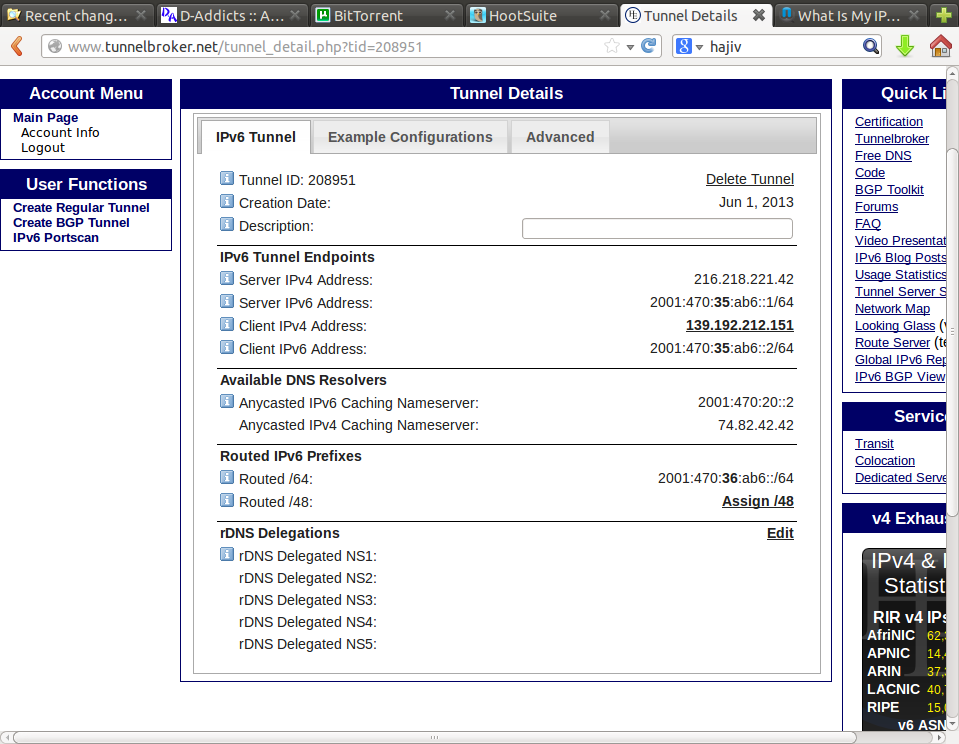
Task: Click the Delete Tunnel link
Action: tap(749, 179)
